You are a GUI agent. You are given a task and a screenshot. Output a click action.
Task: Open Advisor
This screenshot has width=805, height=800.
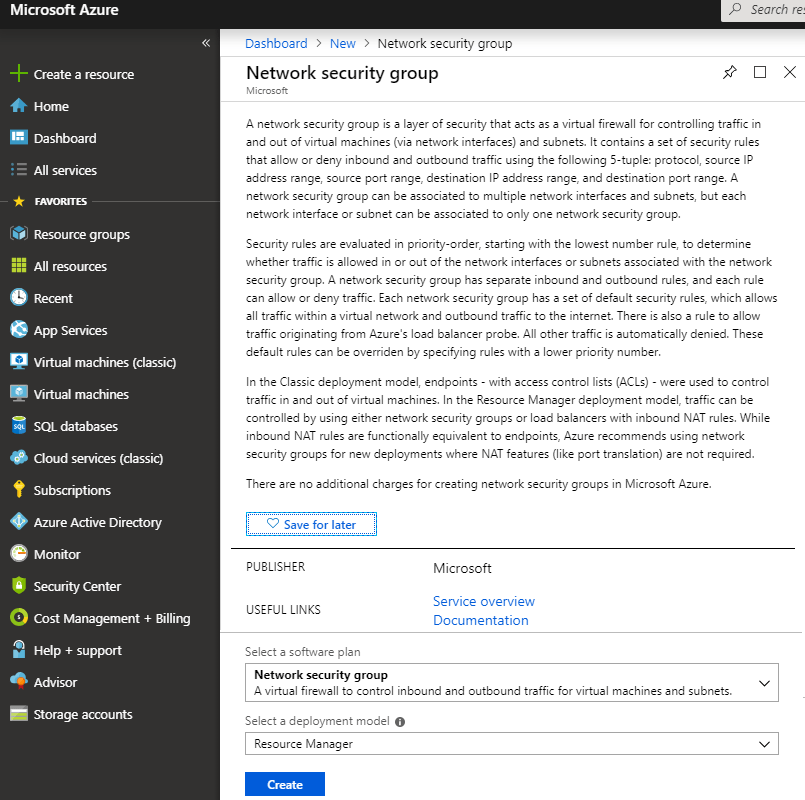tap(62, 682)
